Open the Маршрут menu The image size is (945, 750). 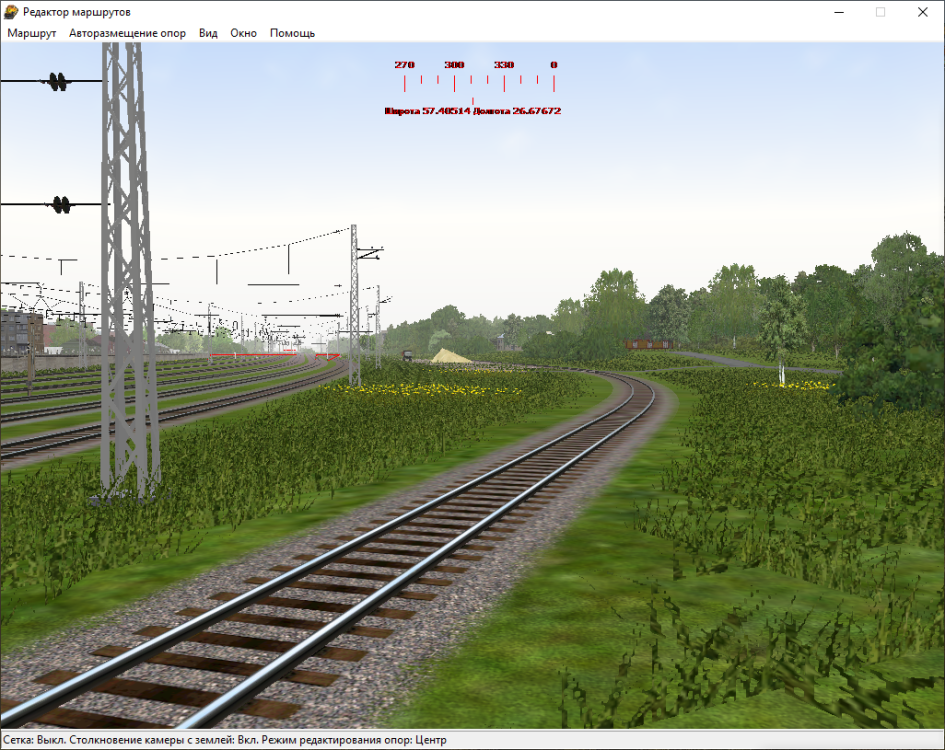click(x=32, y=33)
